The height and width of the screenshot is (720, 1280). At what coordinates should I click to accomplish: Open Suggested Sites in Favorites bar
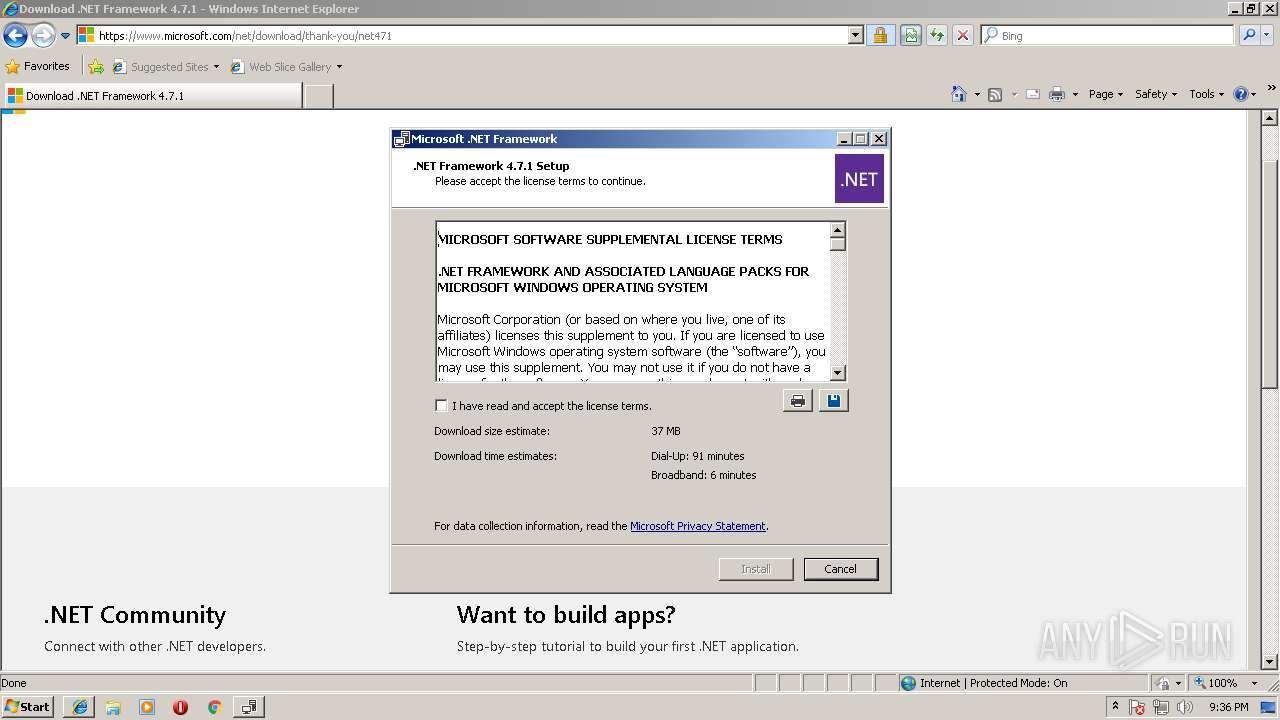[165, 67]
